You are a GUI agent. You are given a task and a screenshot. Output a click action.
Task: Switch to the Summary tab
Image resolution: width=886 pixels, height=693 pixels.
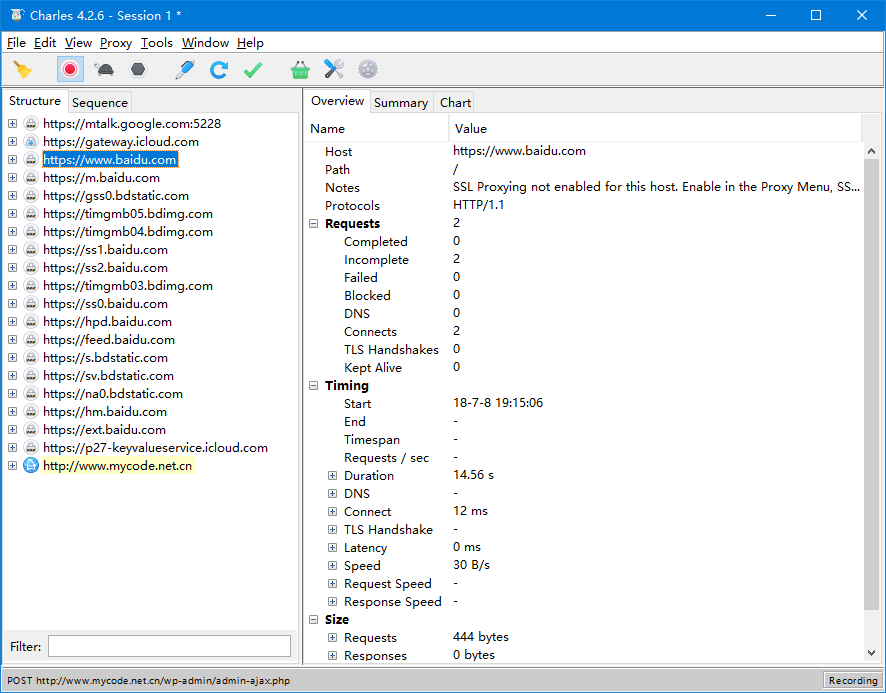pyautogui.click(x=401, y=102)
